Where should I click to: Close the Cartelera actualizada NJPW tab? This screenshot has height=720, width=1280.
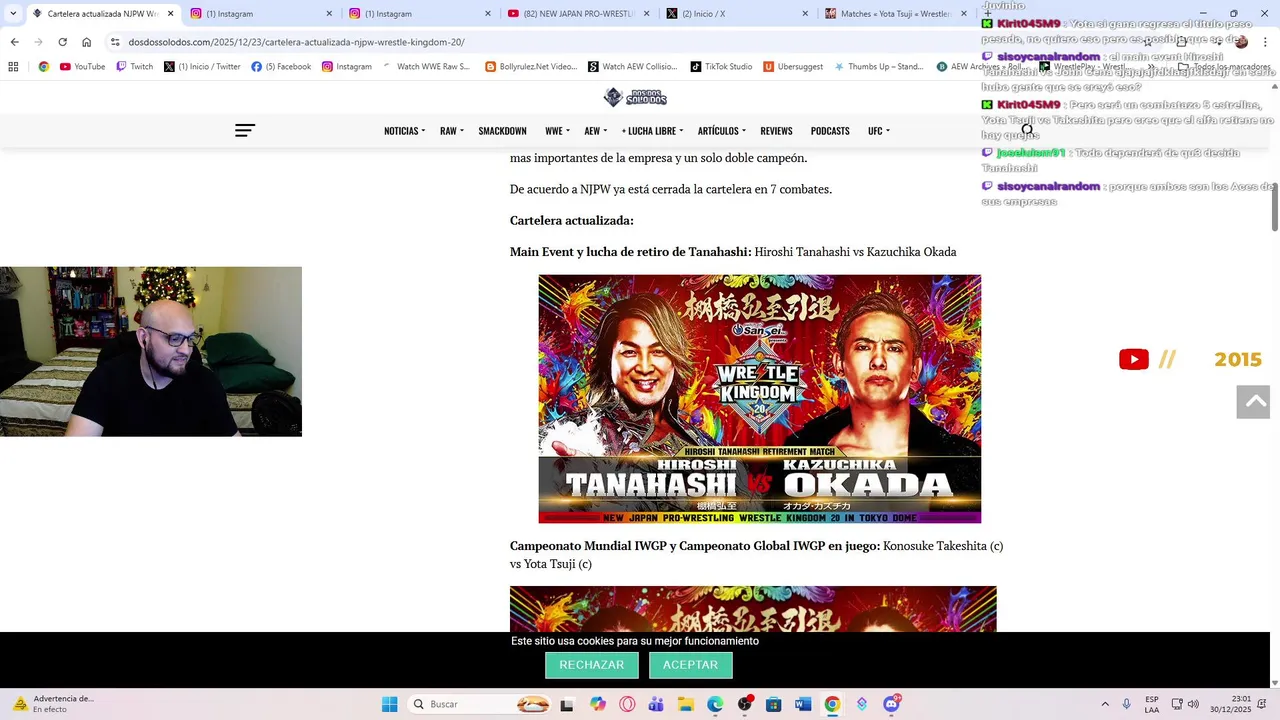170,14
